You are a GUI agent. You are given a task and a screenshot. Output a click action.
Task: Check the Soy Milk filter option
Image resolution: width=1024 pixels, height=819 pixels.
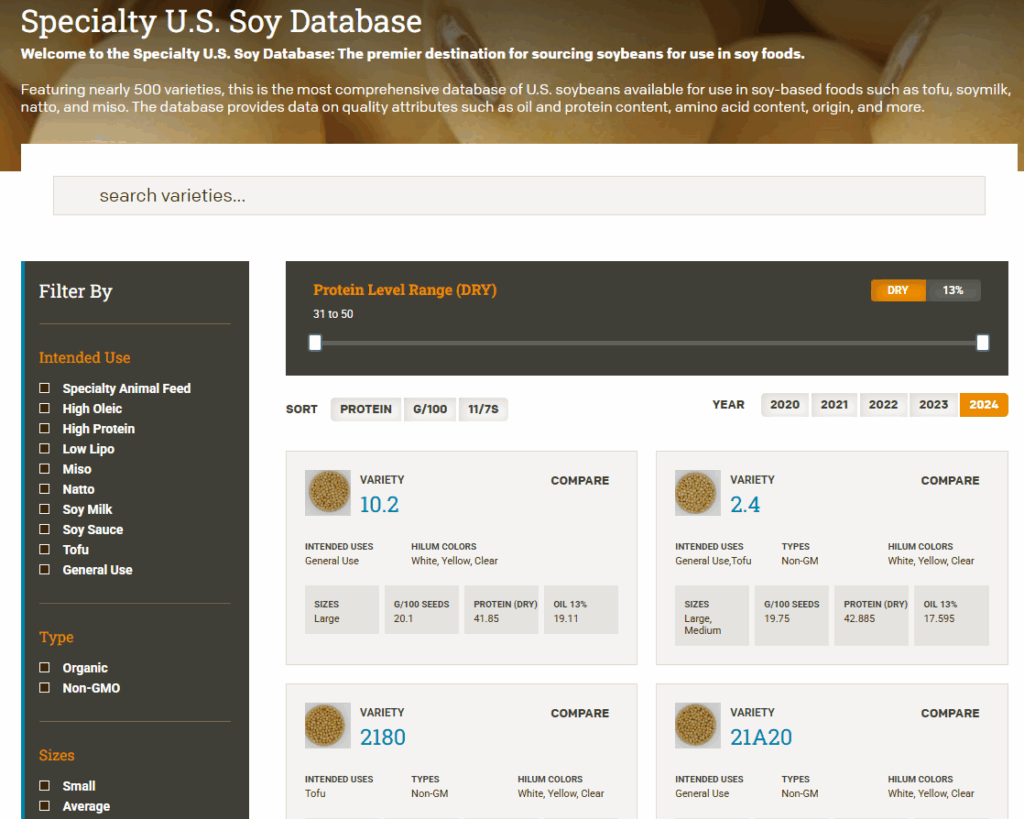point(44,509)
